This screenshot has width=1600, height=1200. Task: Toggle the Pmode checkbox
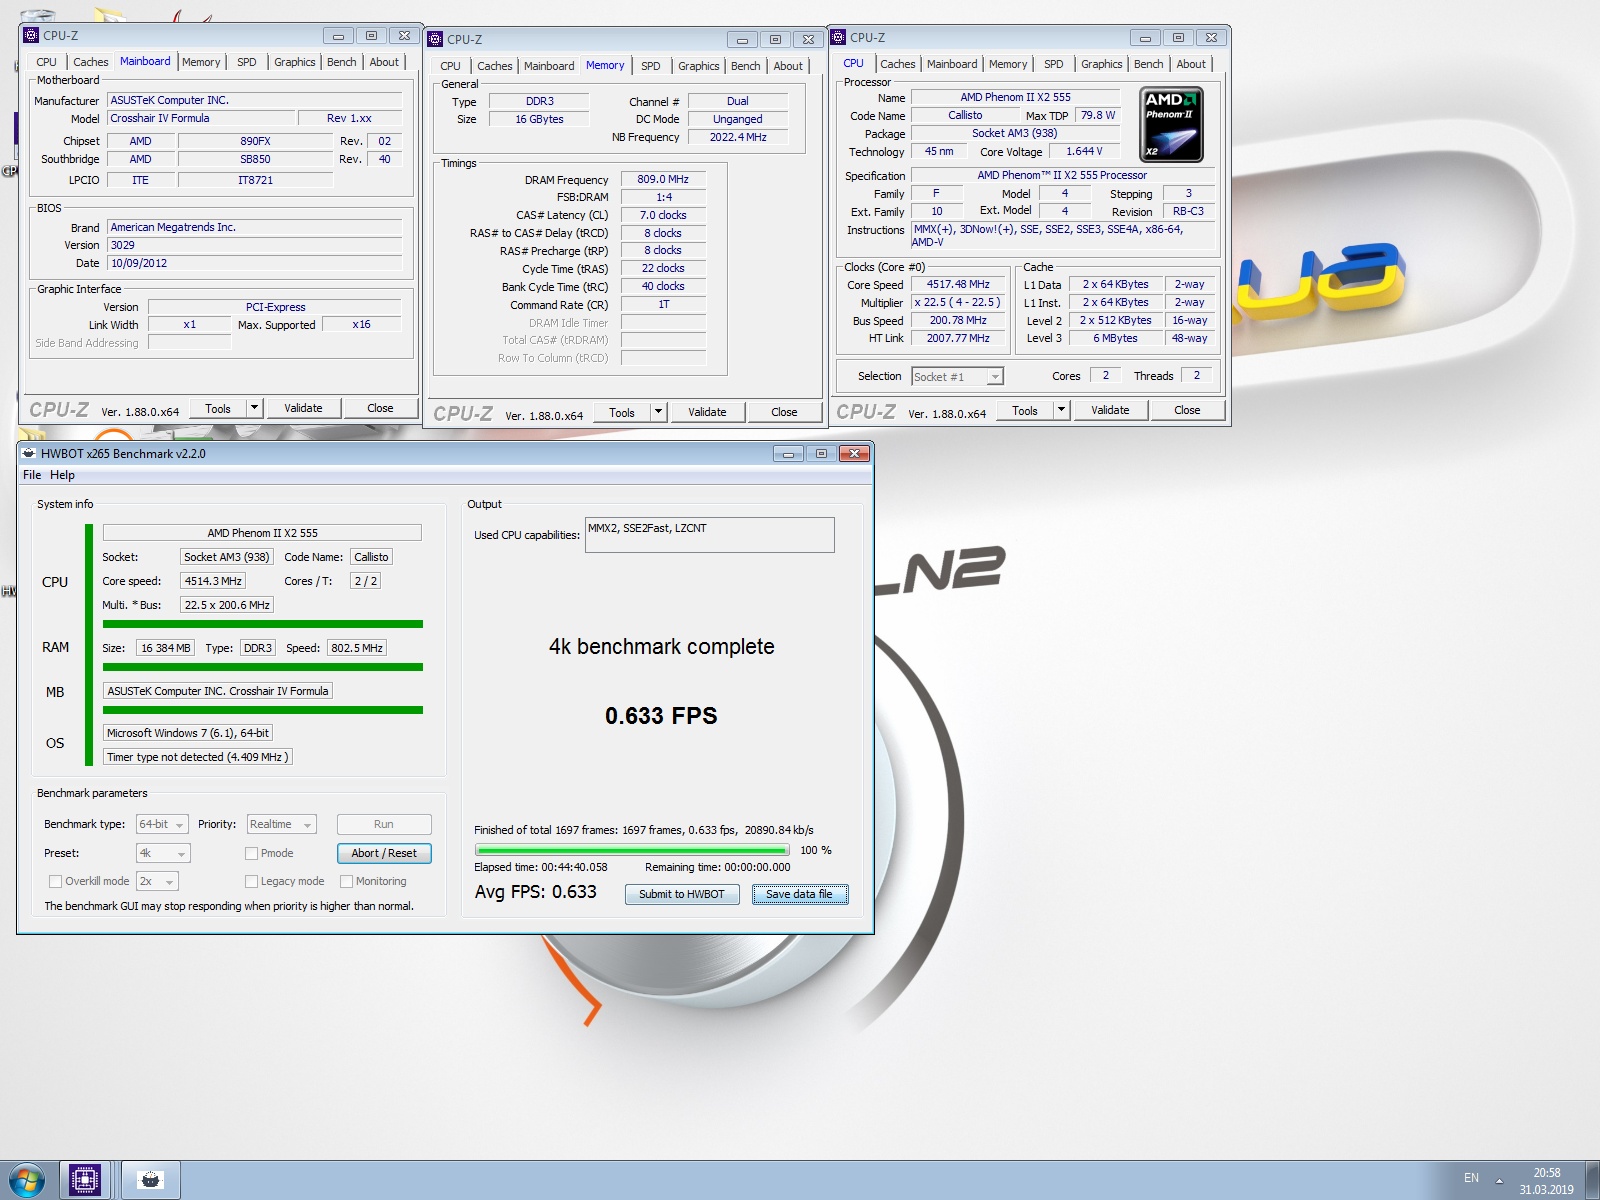click(252, 853)
